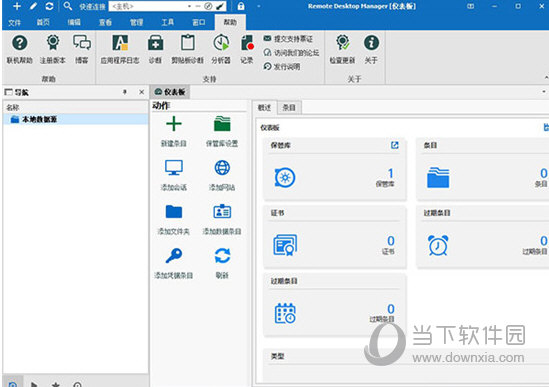549x387 pixels.
Task: Expand dropdown arrow next to lock icon
Action: coord(259,6)
